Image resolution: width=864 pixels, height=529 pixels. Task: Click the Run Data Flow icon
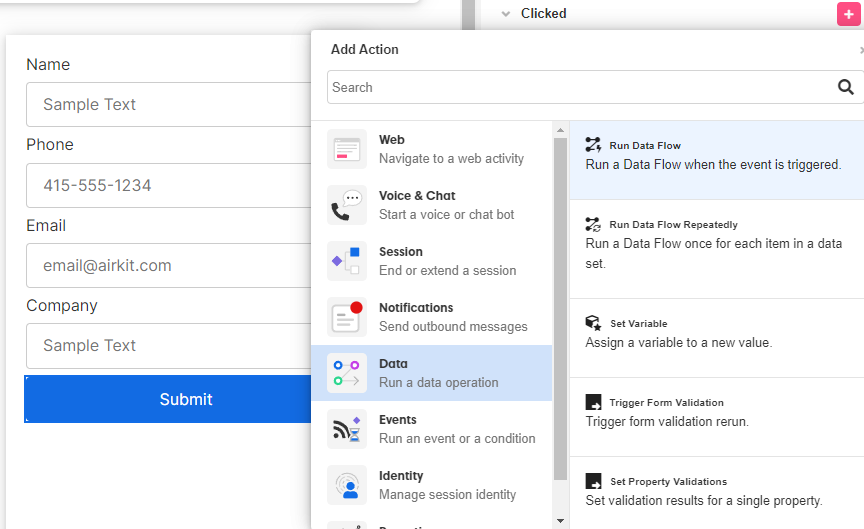pyautogui.click(x=593, y=145)
